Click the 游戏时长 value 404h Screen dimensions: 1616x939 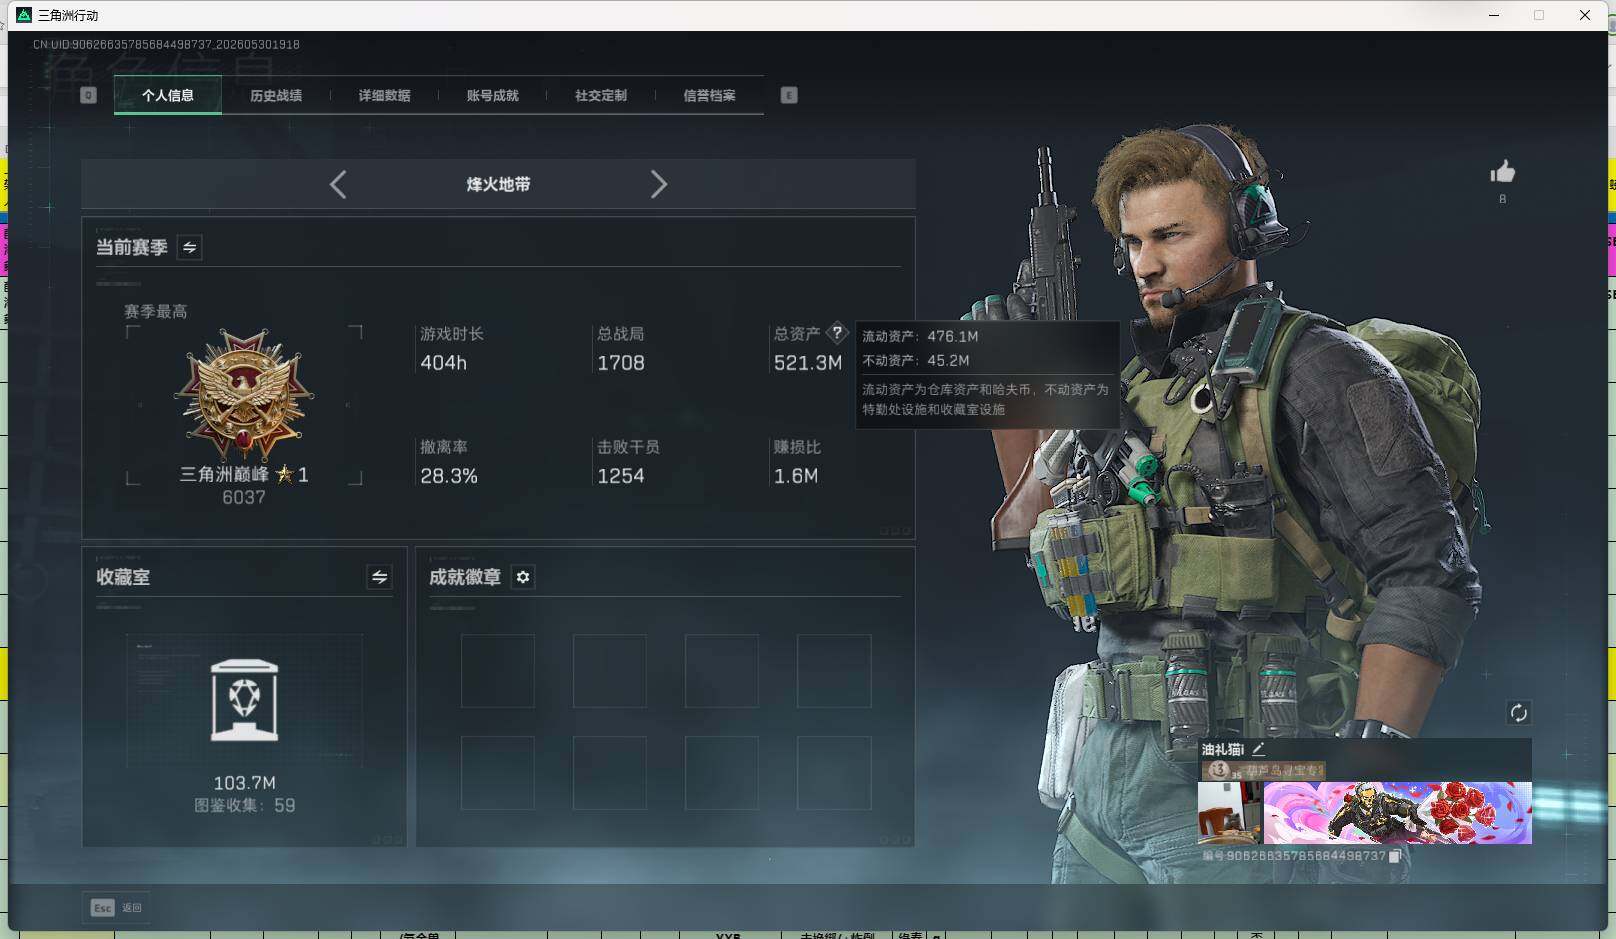pyautogui.click(x=444, y=363)
